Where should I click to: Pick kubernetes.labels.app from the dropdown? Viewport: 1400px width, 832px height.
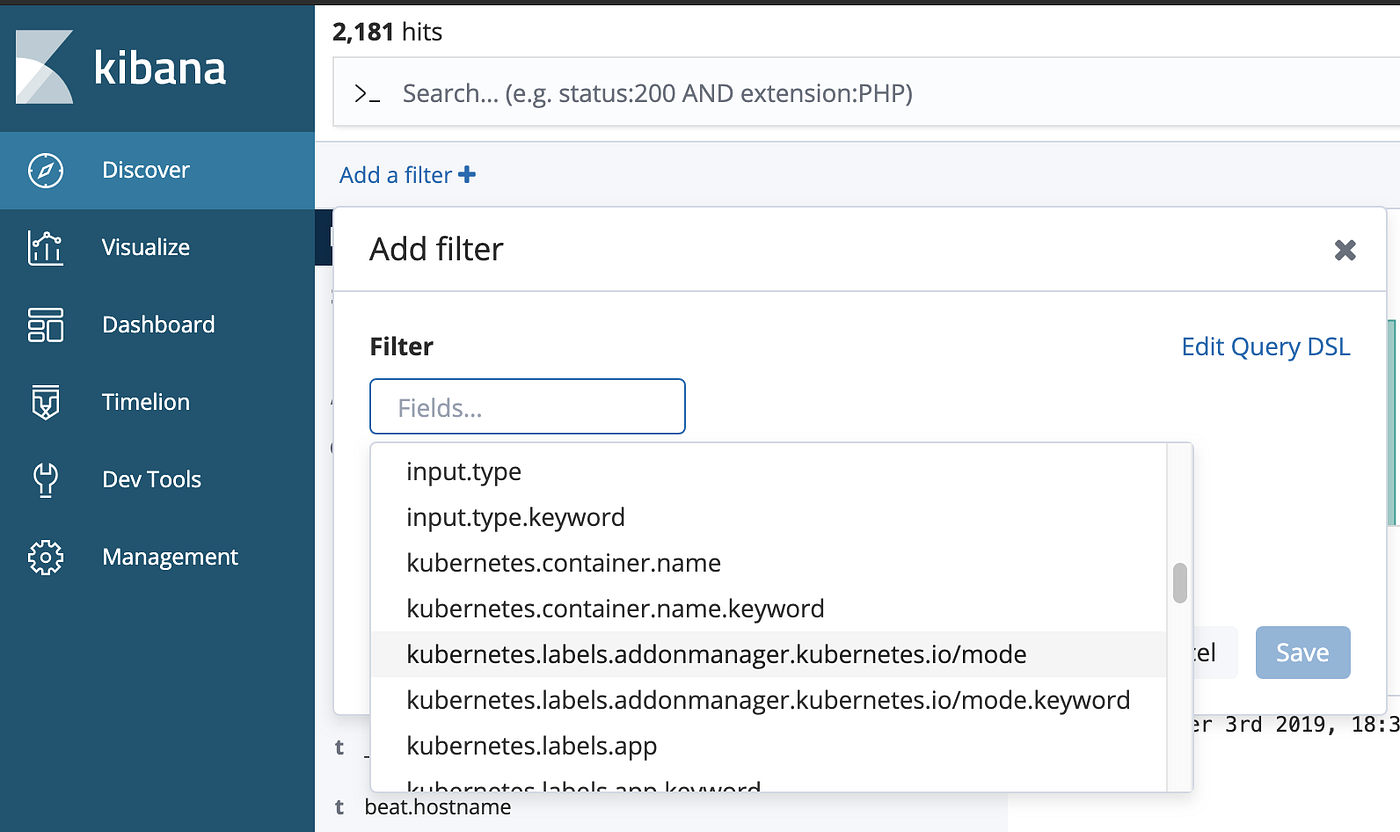[531, 746]
